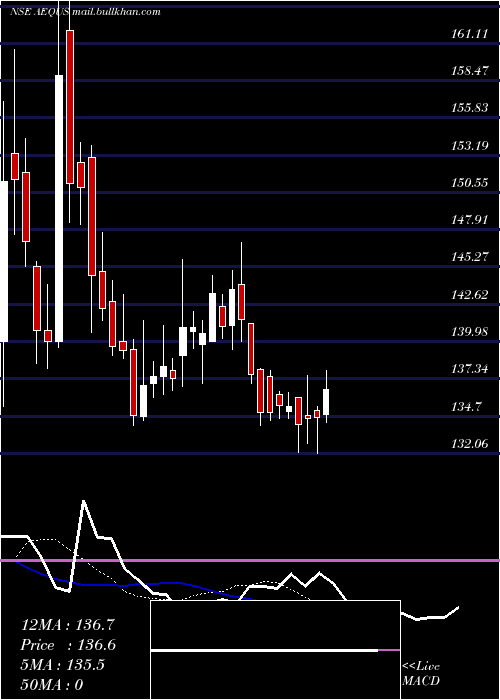Click the 158.47 price axis label
Viewport: 500px width, 700px height.
(x=470, y=71)
